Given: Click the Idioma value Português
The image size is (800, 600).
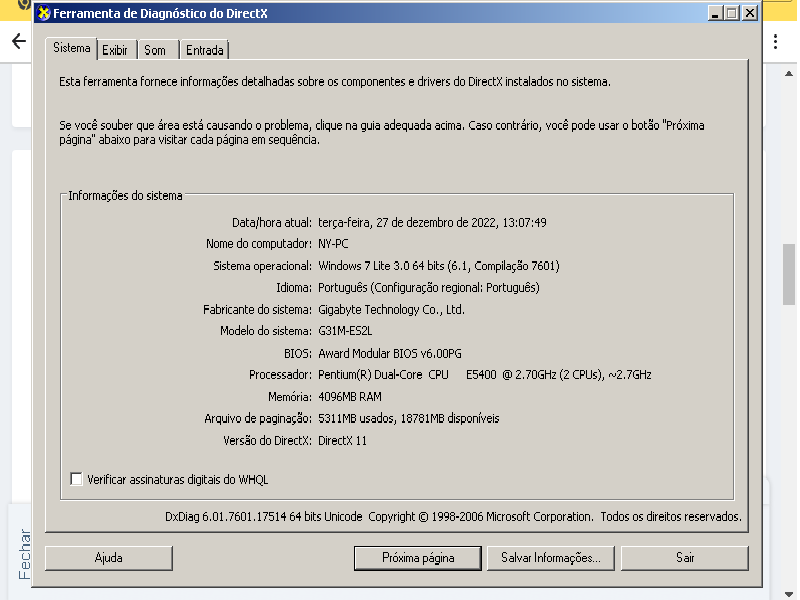Looking at the screenshot, I should pos(429,288).
